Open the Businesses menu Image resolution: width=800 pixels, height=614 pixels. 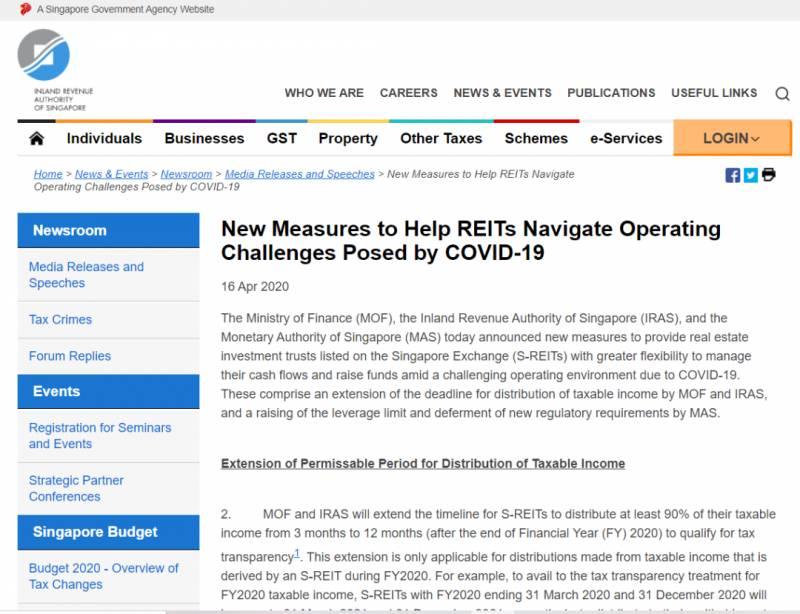coord(204,138)
